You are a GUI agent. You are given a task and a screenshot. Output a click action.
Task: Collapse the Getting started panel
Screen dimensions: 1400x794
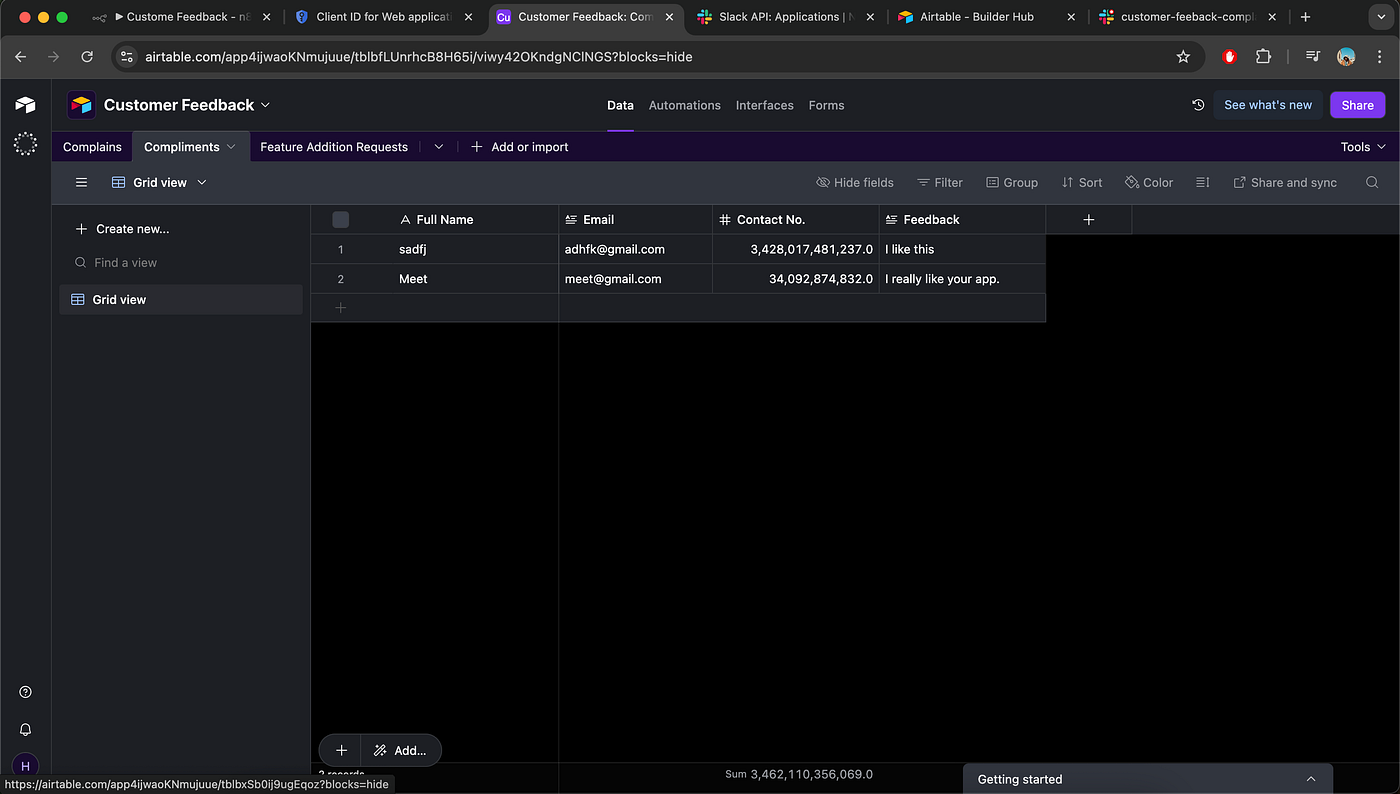click(1311, 779)
